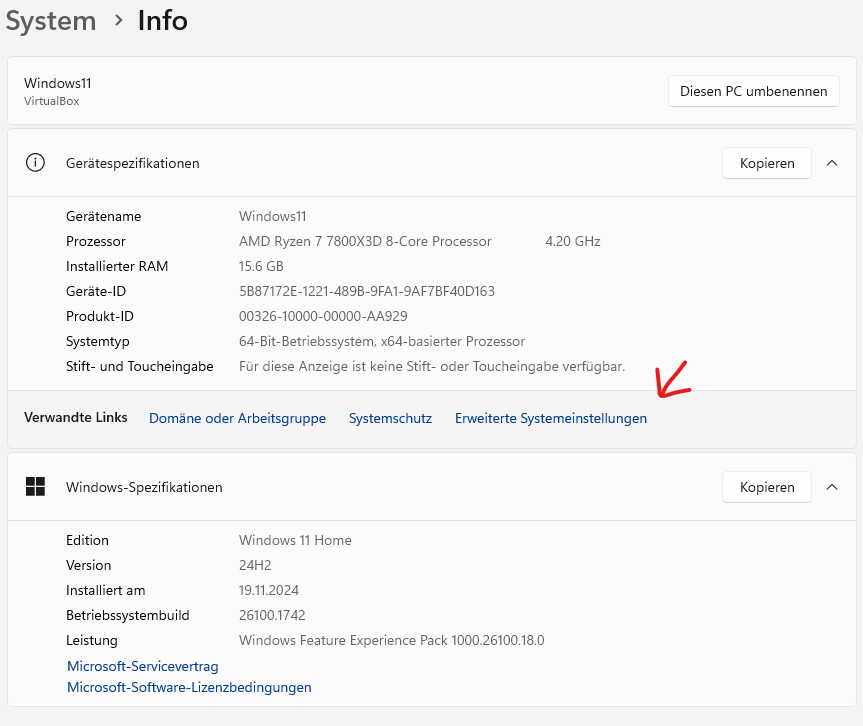The image size is (863, 726).
Task: Click PC name Windows11 in top card
Action: coord(58,83)
